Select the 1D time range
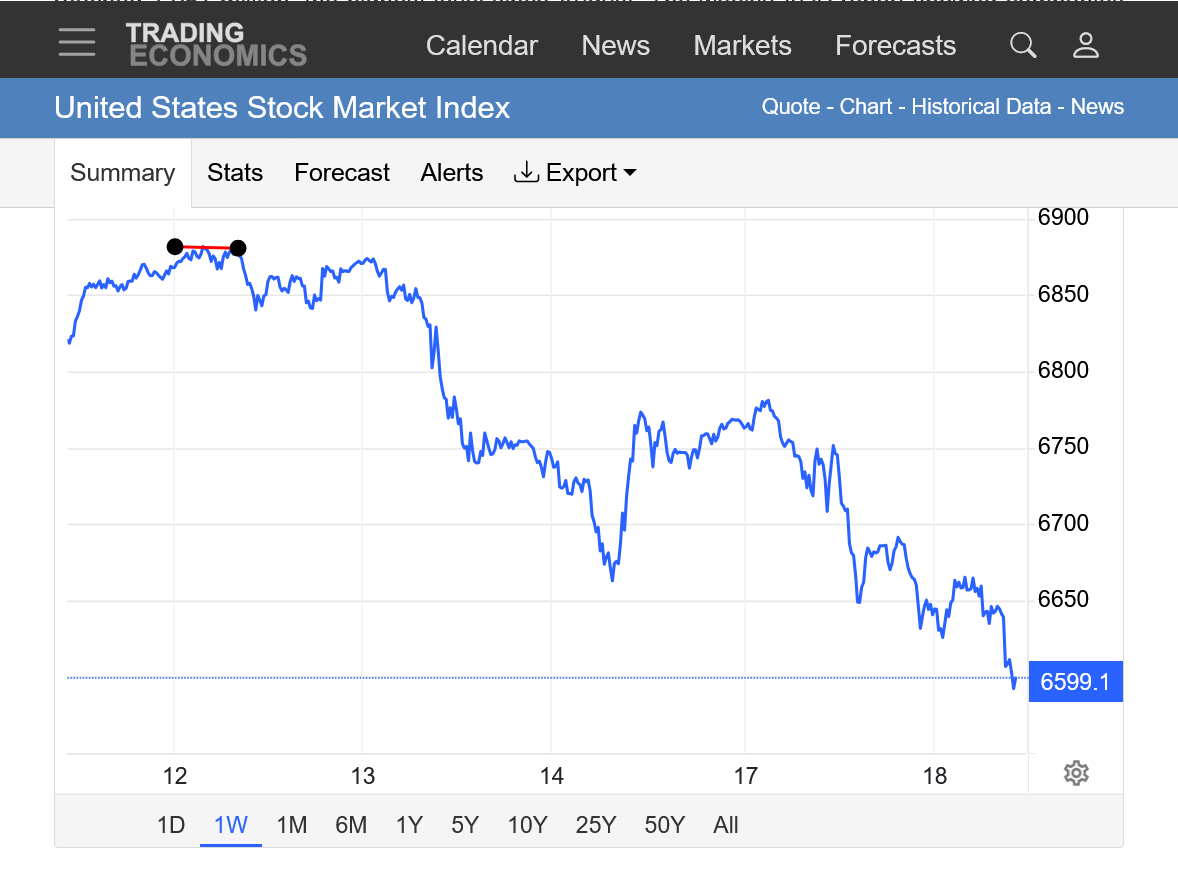The height and width of the screenshot is (890, 1178). pos(171,825)
